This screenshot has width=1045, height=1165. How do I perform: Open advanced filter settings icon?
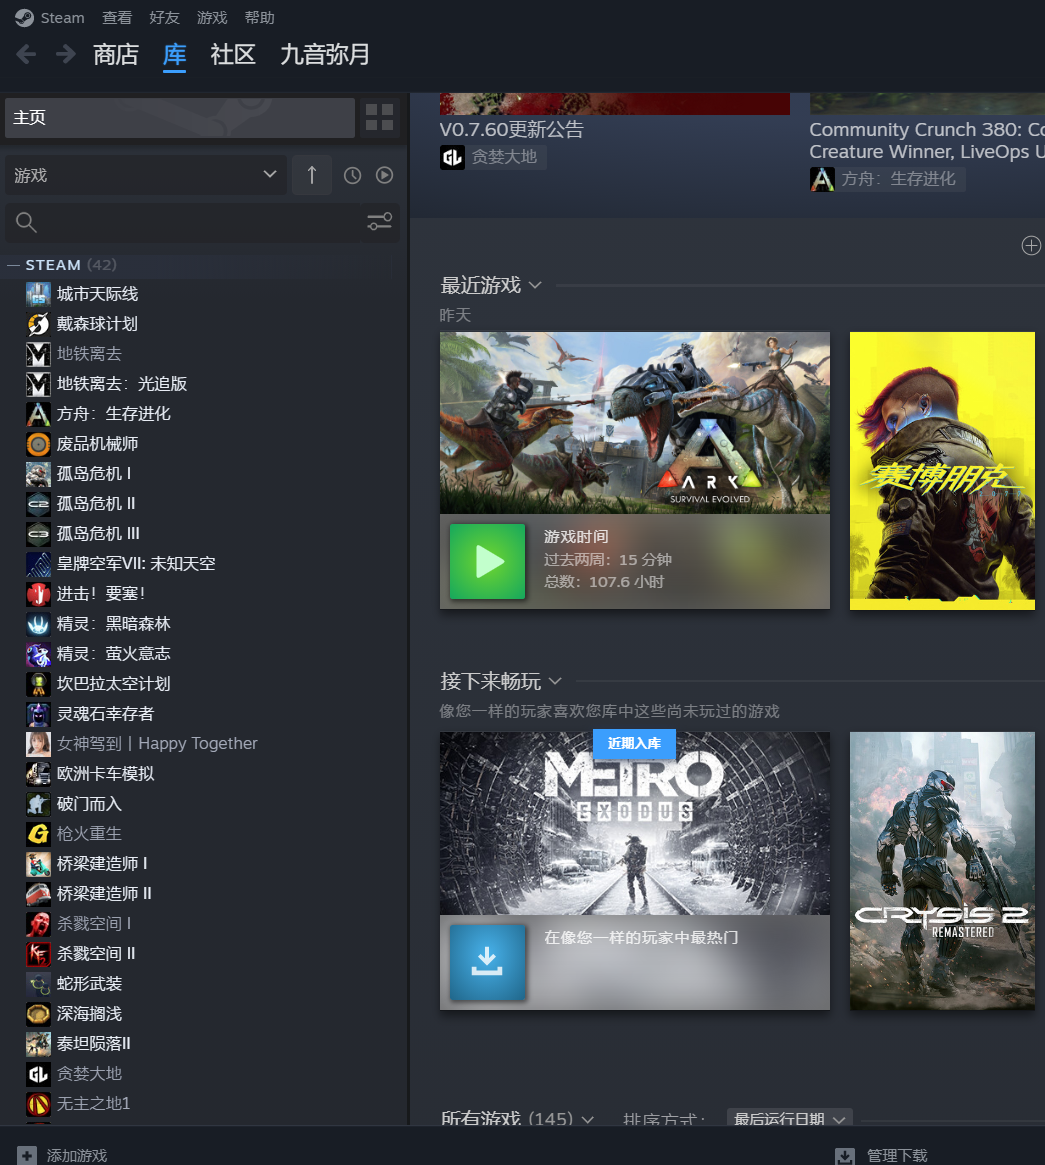point(380,221)
